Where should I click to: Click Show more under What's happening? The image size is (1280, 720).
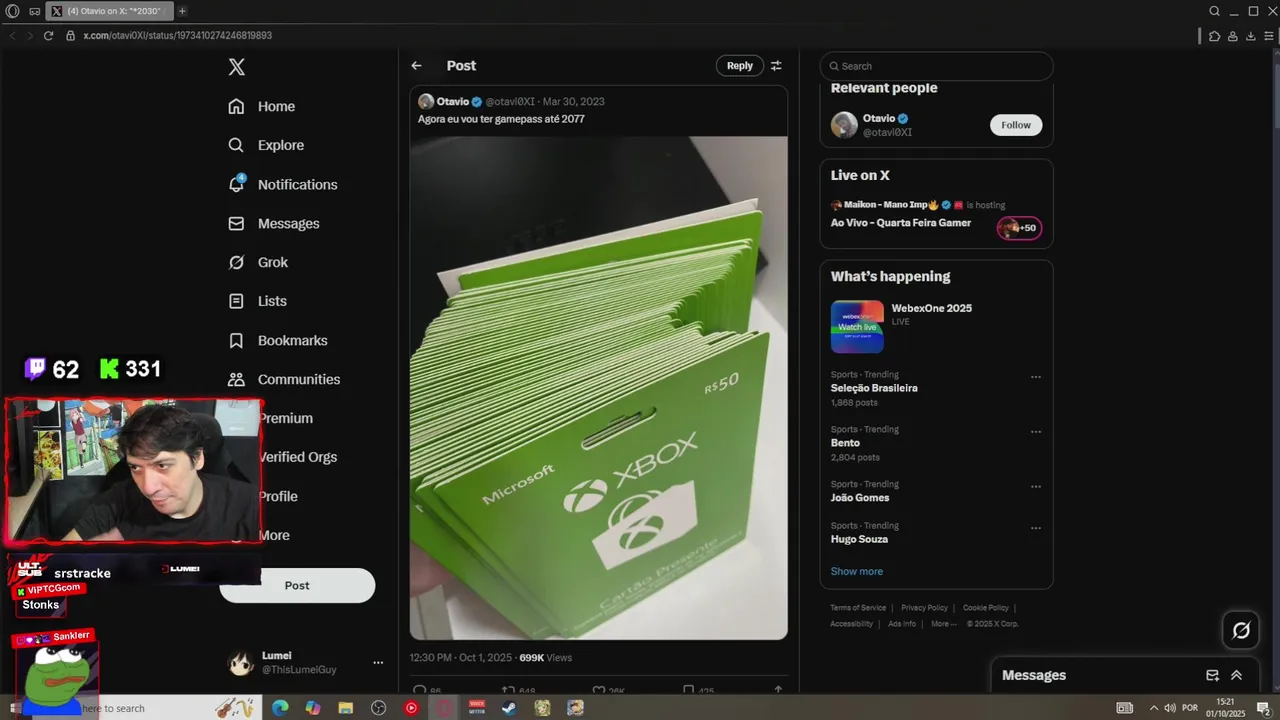[x=857, y=571]
